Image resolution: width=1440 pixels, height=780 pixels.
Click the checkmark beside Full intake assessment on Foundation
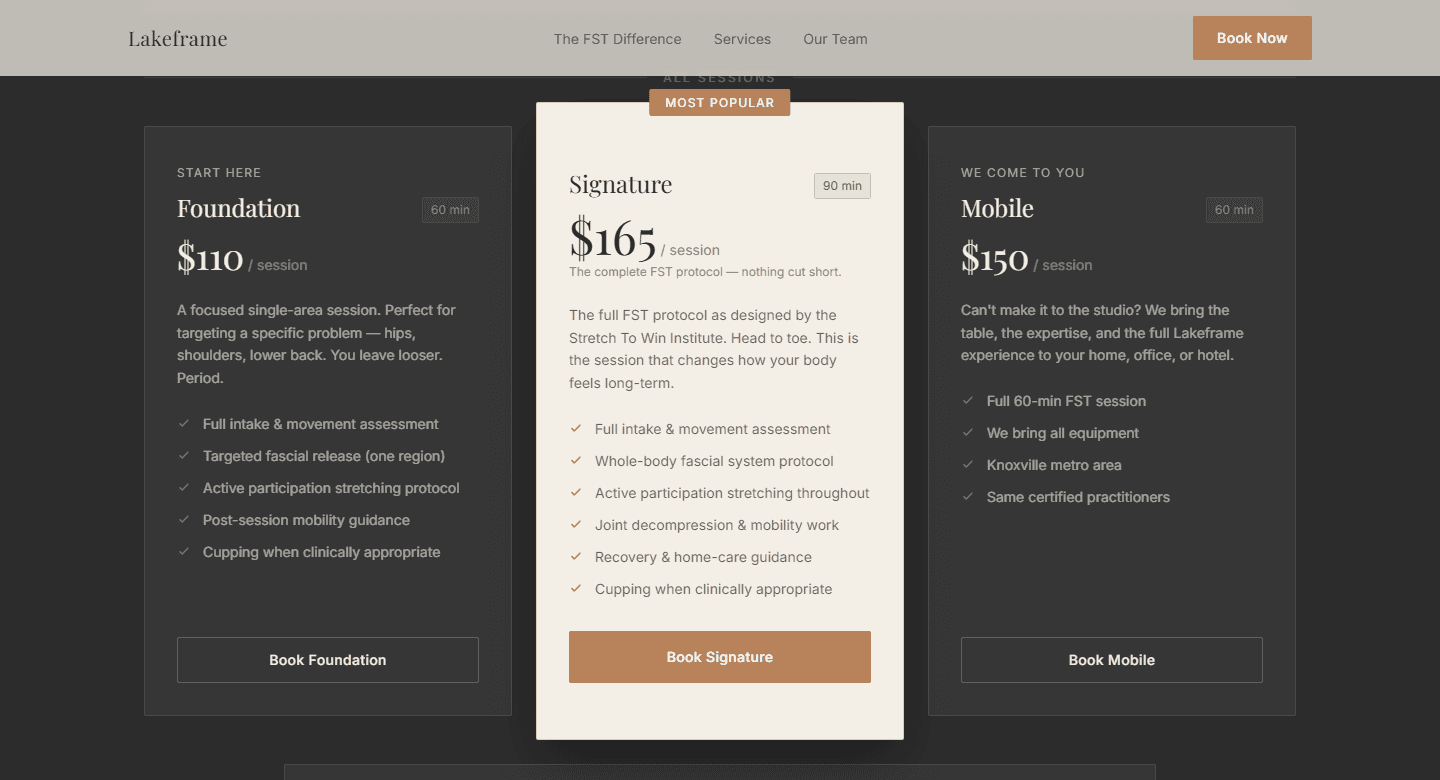pos(186,424)
